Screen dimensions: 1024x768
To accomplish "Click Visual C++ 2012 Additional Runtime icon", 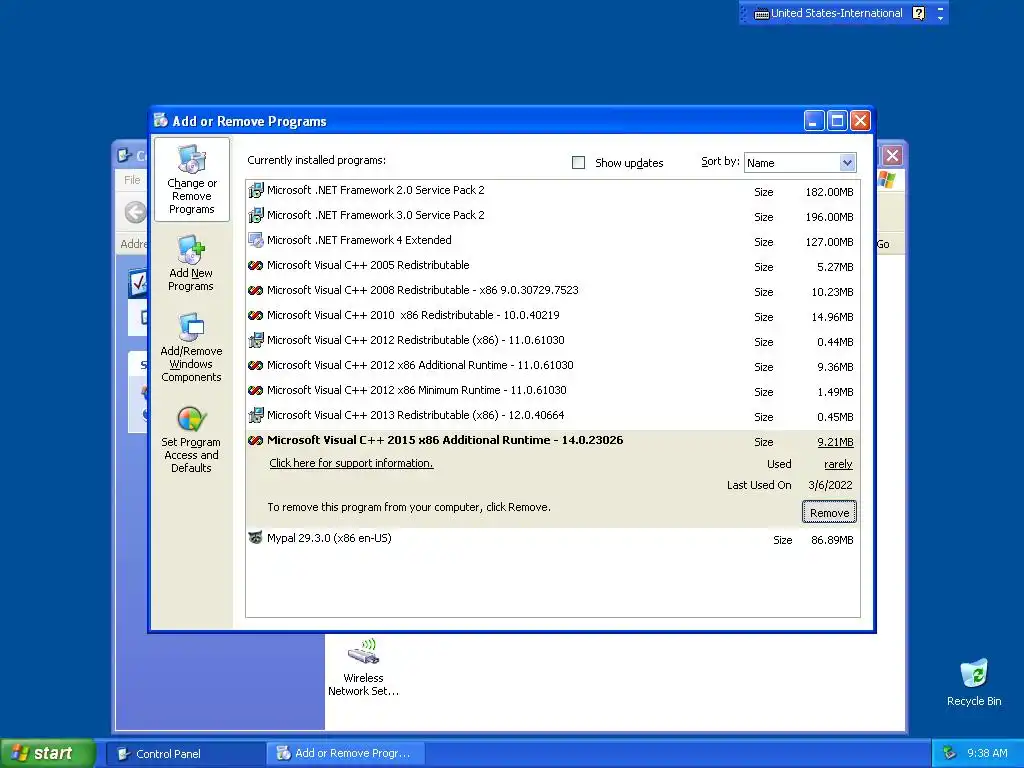I will coord(256,366).
